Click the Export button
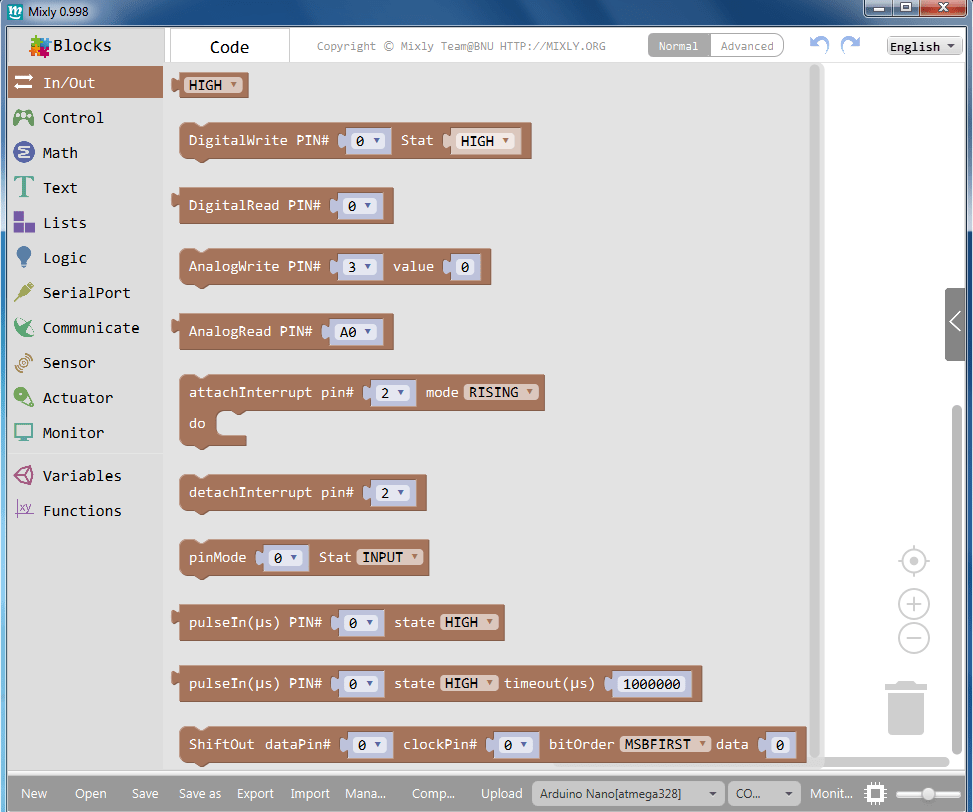973x812 pixels. point(255,793)
